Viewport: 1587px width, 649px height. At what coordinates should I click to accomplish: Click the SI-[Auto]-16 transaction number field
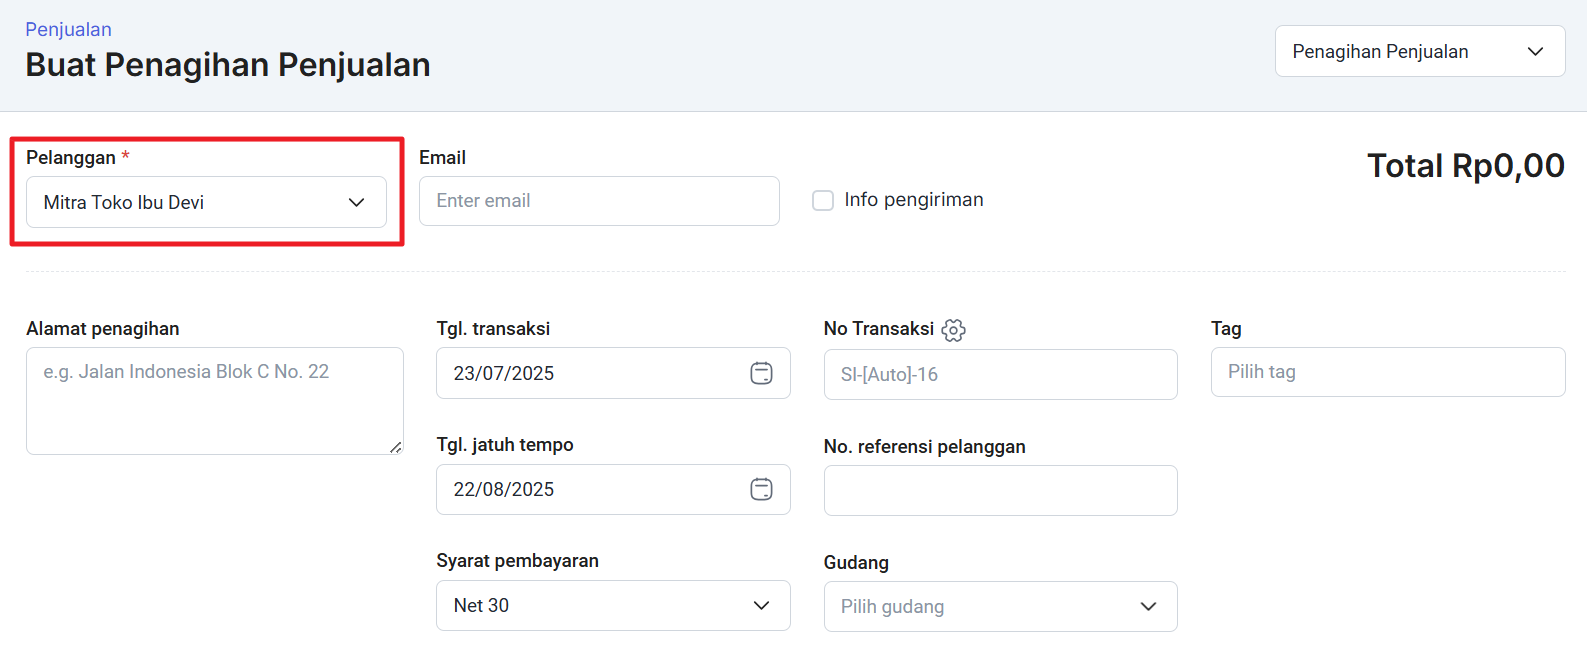(x=1000, y=374)
